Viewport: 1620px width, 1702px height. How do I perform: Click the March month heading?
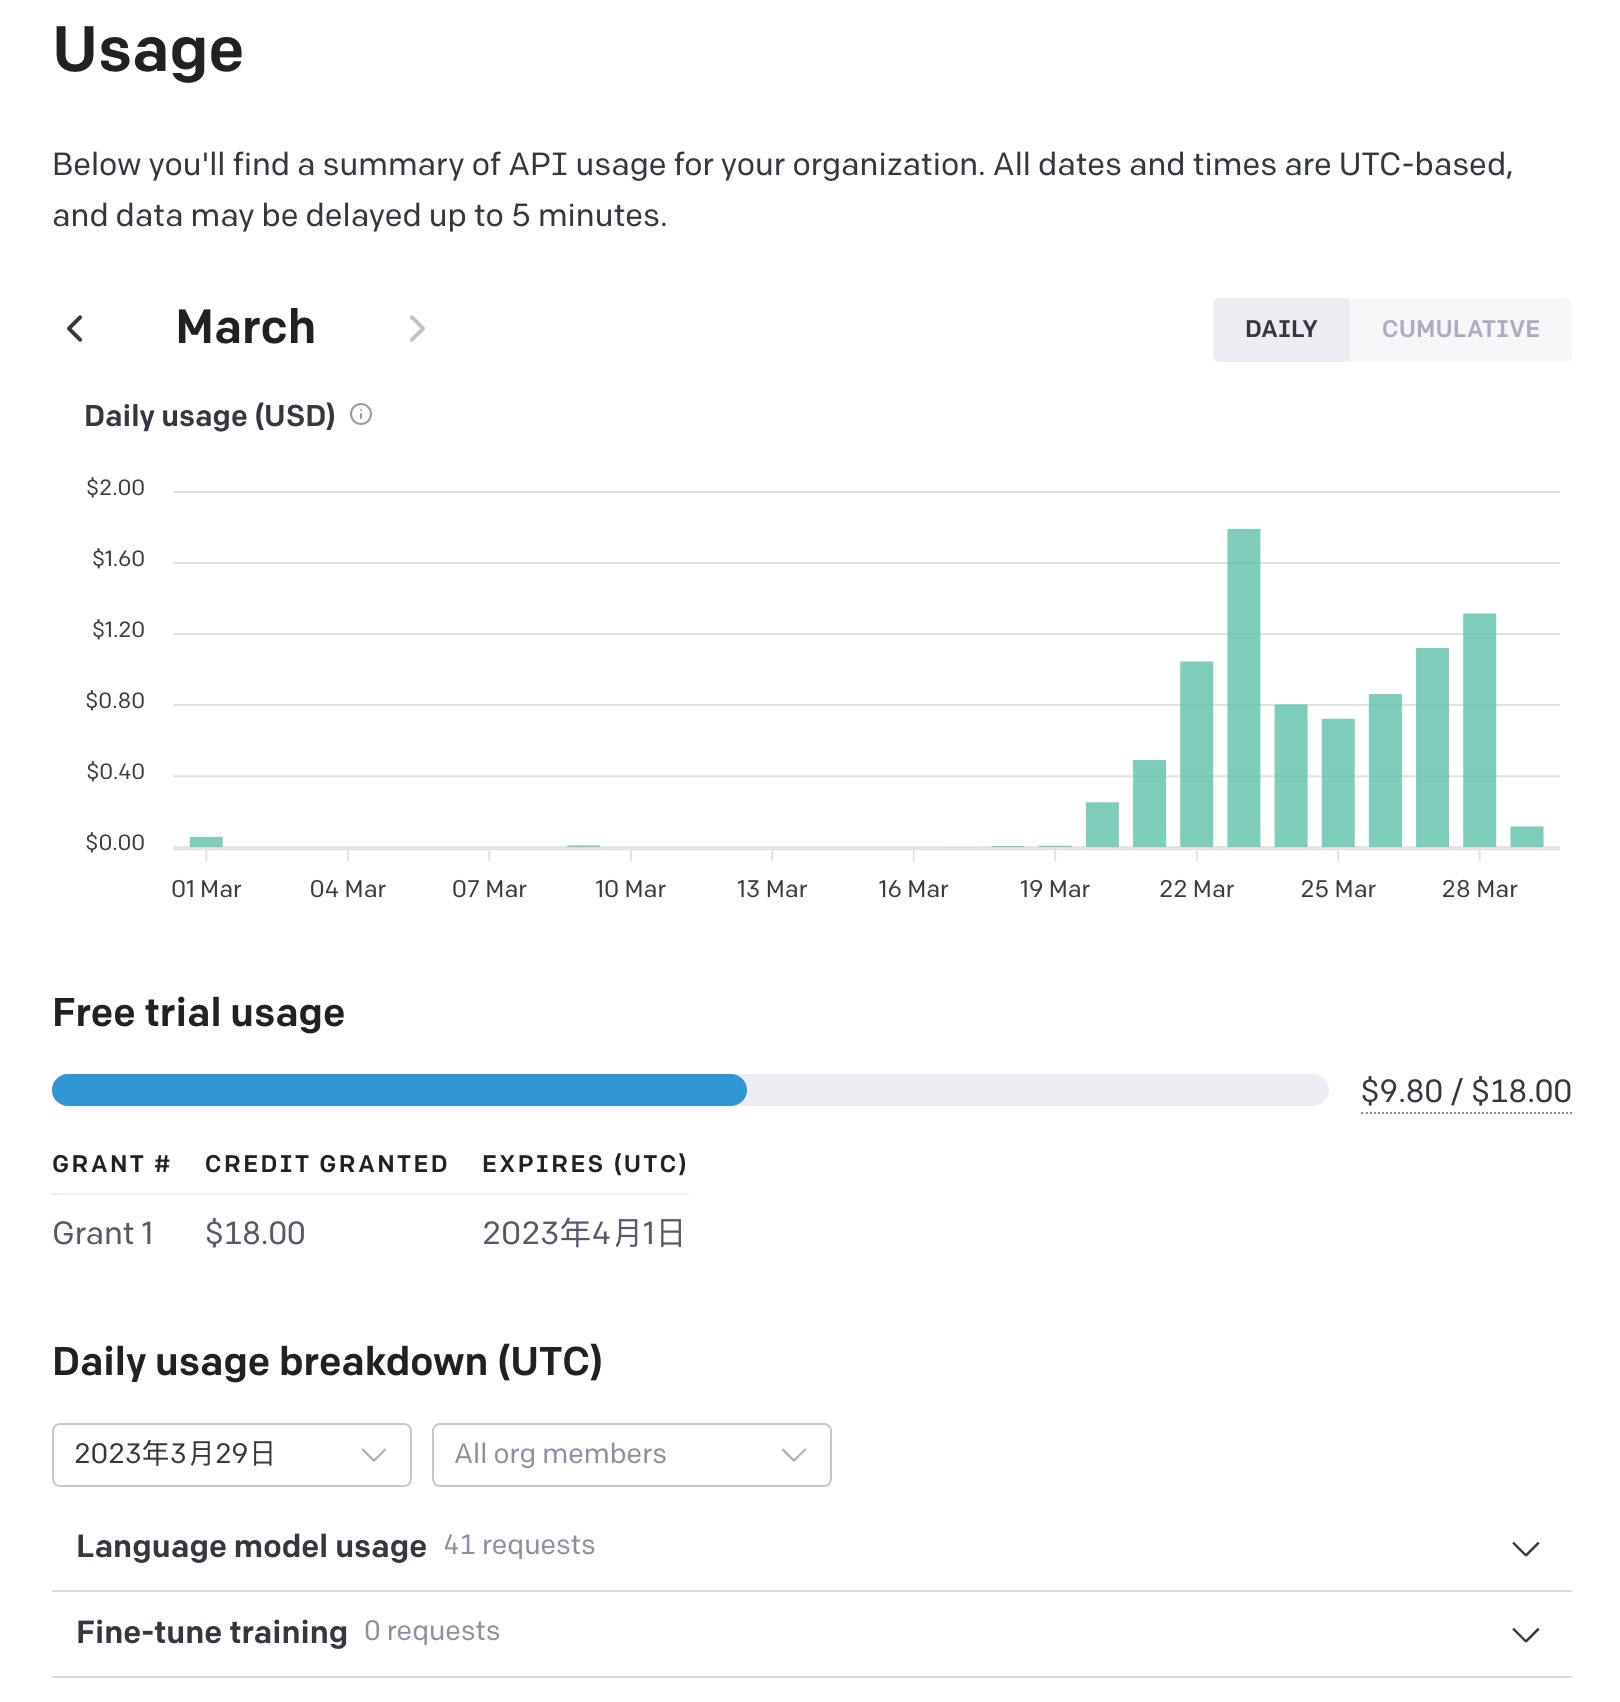(x=246, y=327)
